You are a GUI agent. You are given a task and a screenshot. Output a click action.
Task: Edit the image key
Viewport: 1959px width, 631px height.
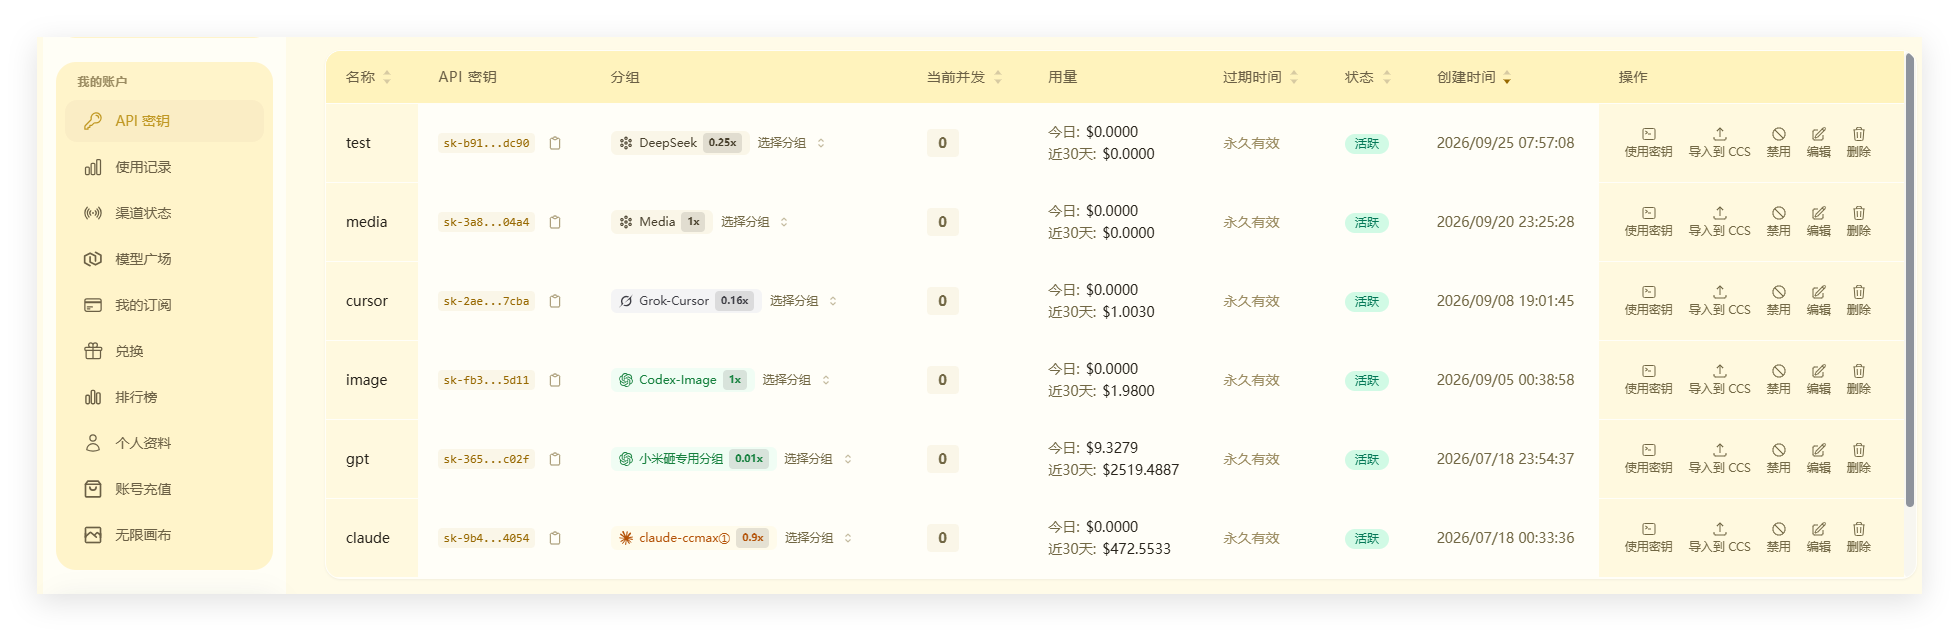(1818, 380)
